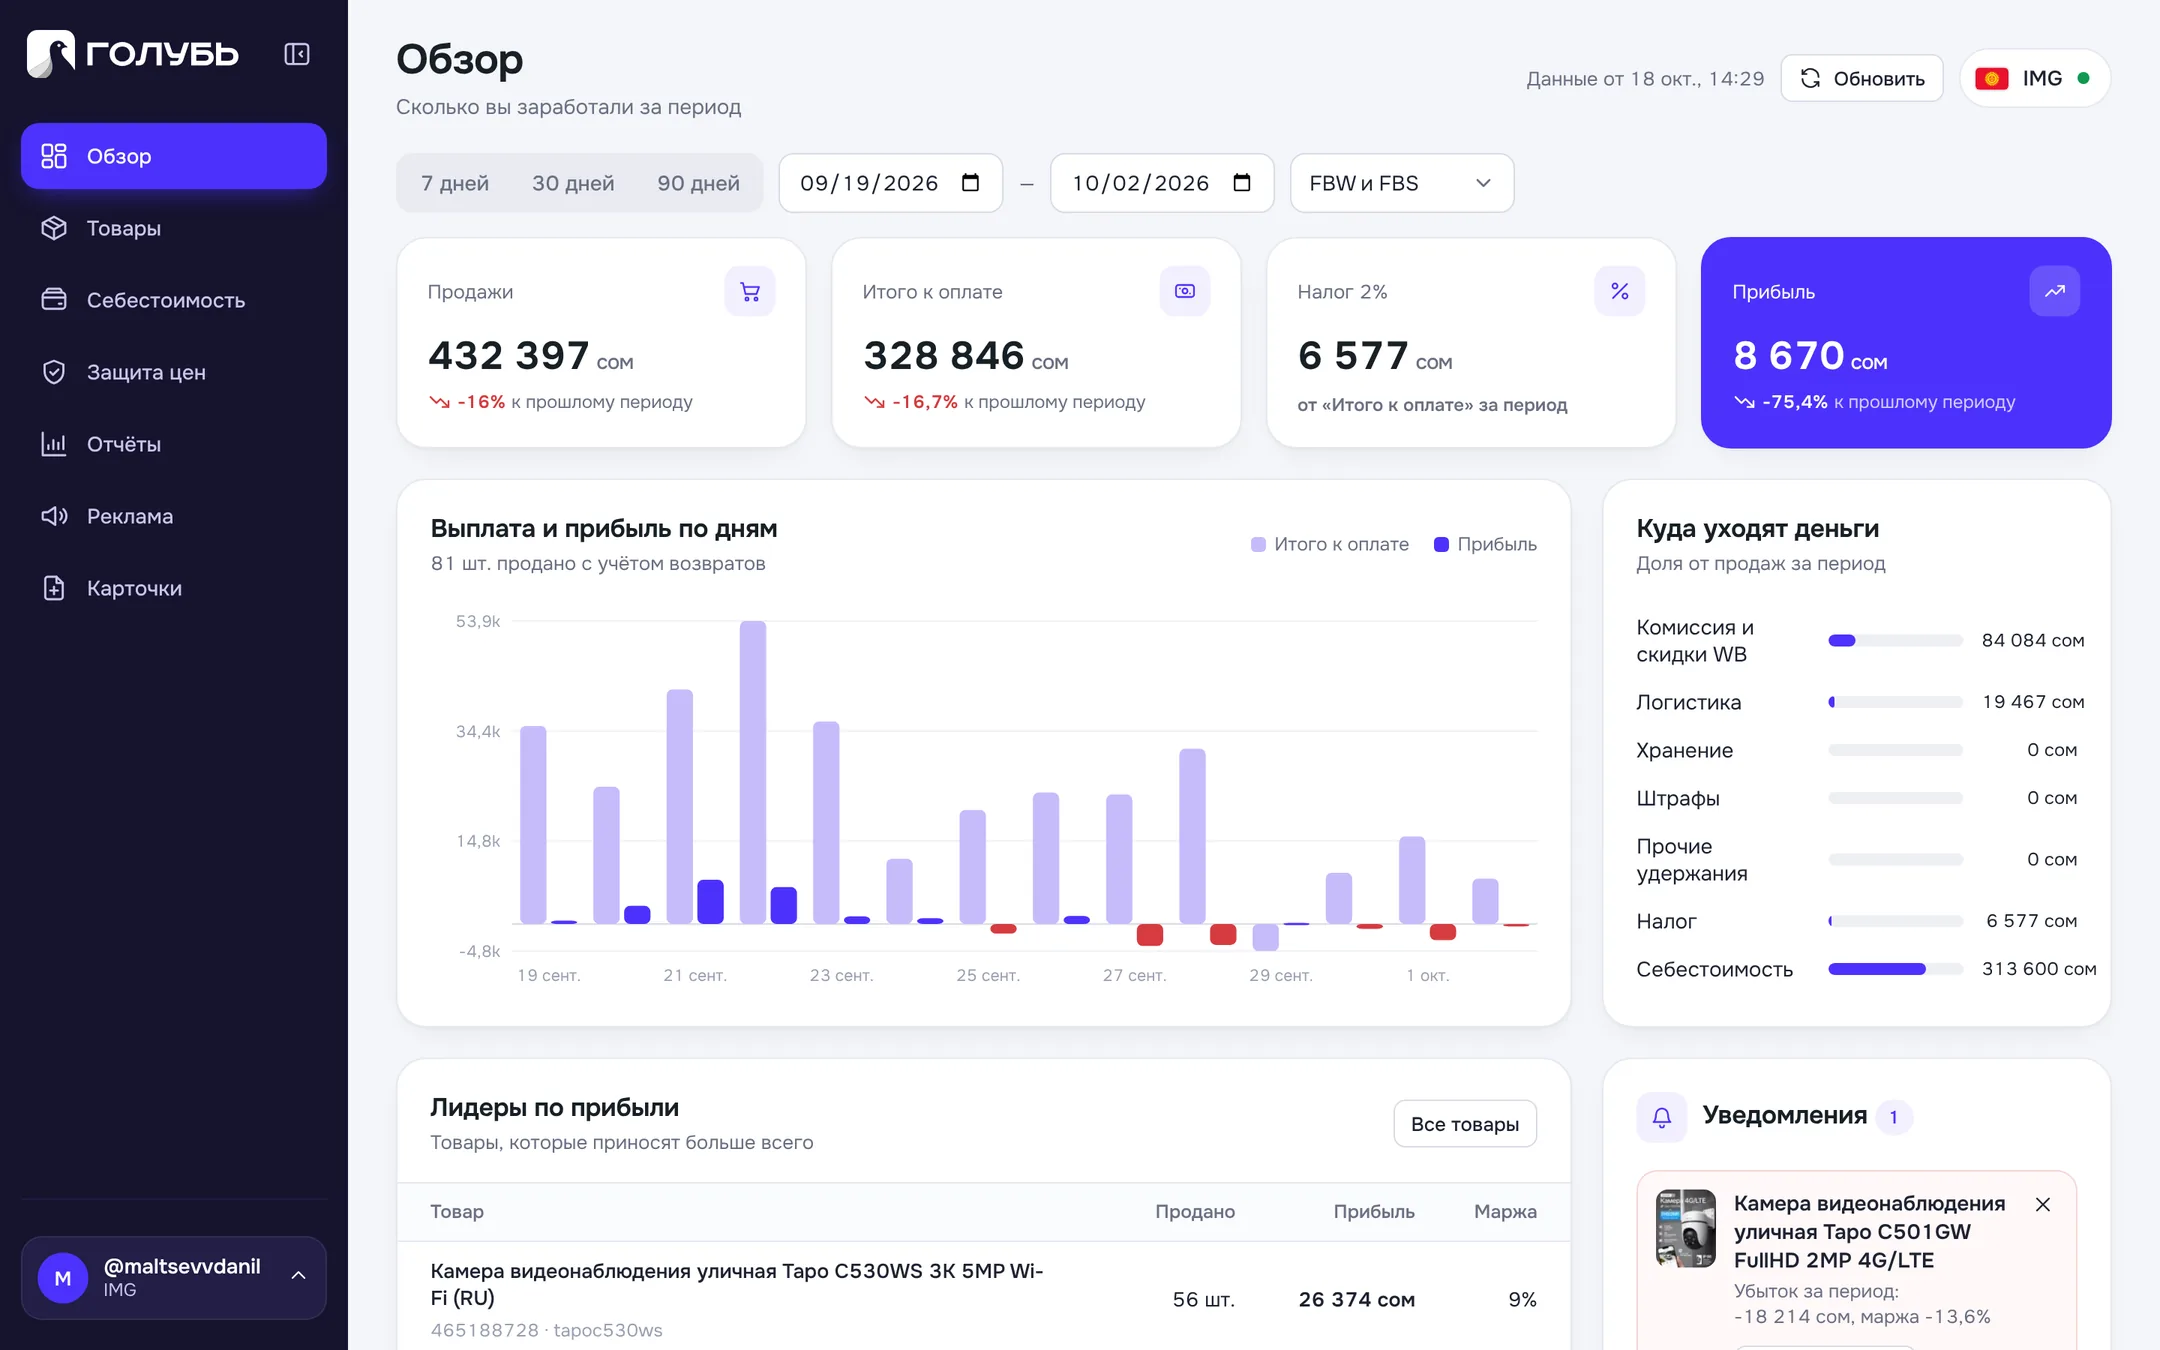Open the FBW и FBS dropdown

coord(1402,183)
